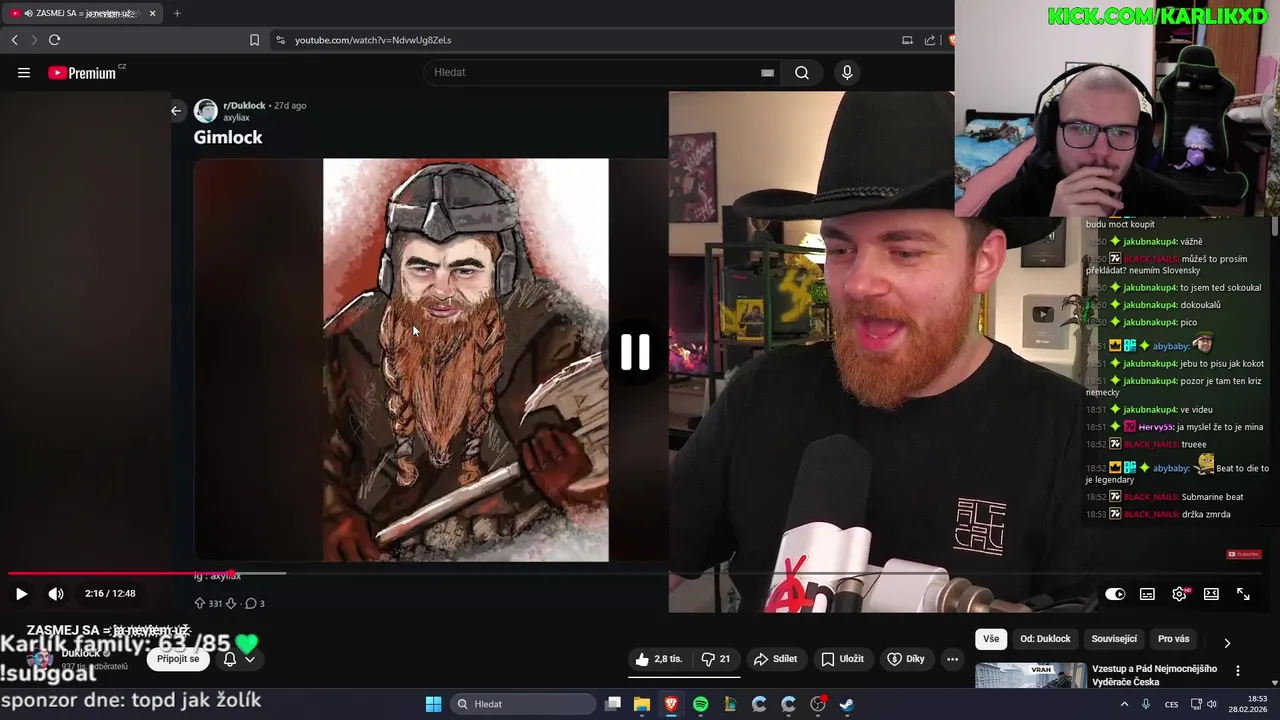Show more filter chips with right arrow

pyautogui.click(x=1227, y=643)
